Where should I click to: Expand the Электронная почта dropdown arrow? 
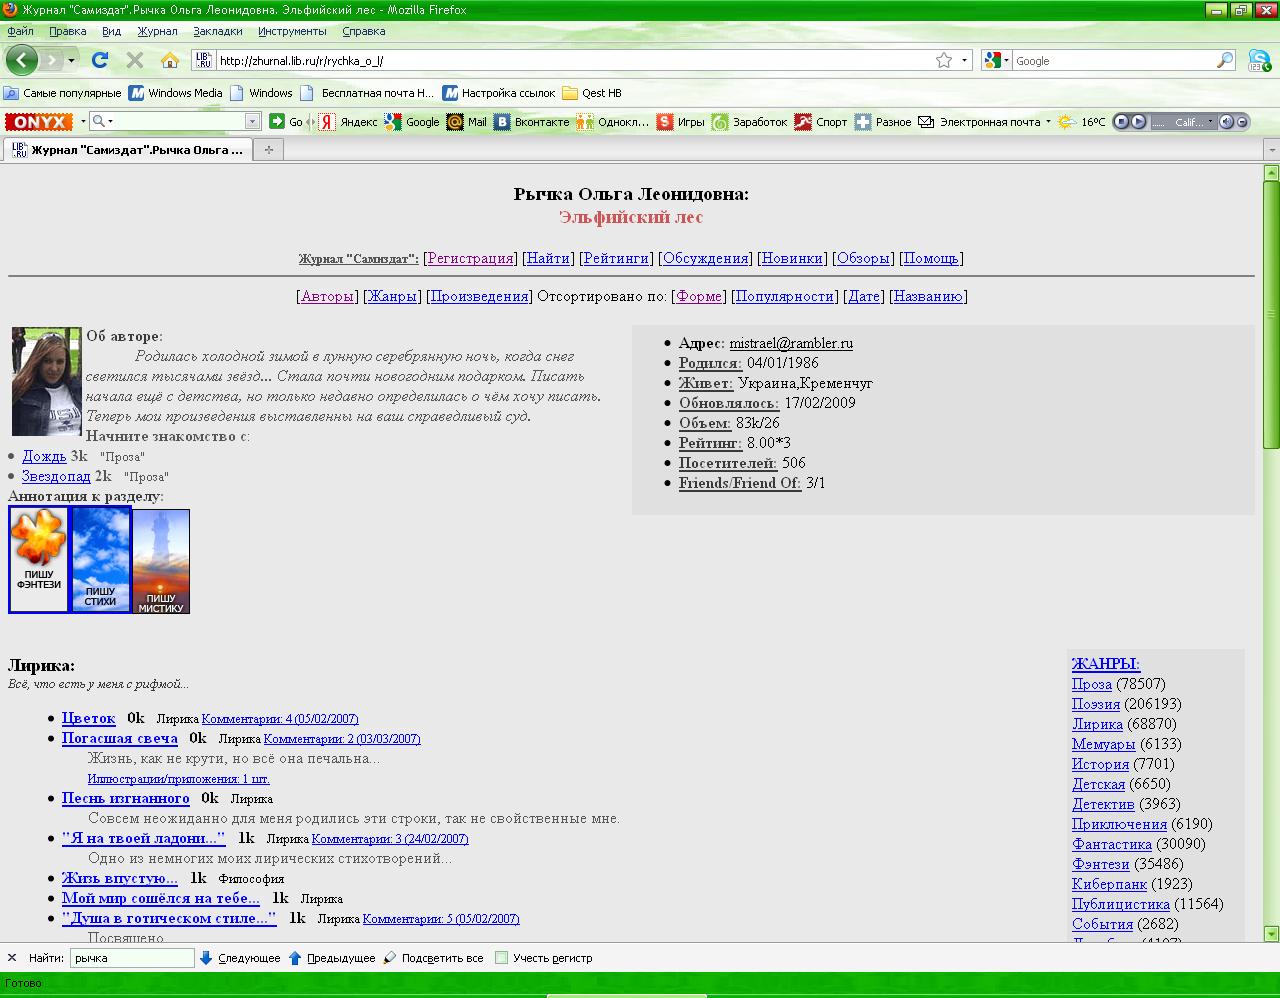pos(1048,122)
